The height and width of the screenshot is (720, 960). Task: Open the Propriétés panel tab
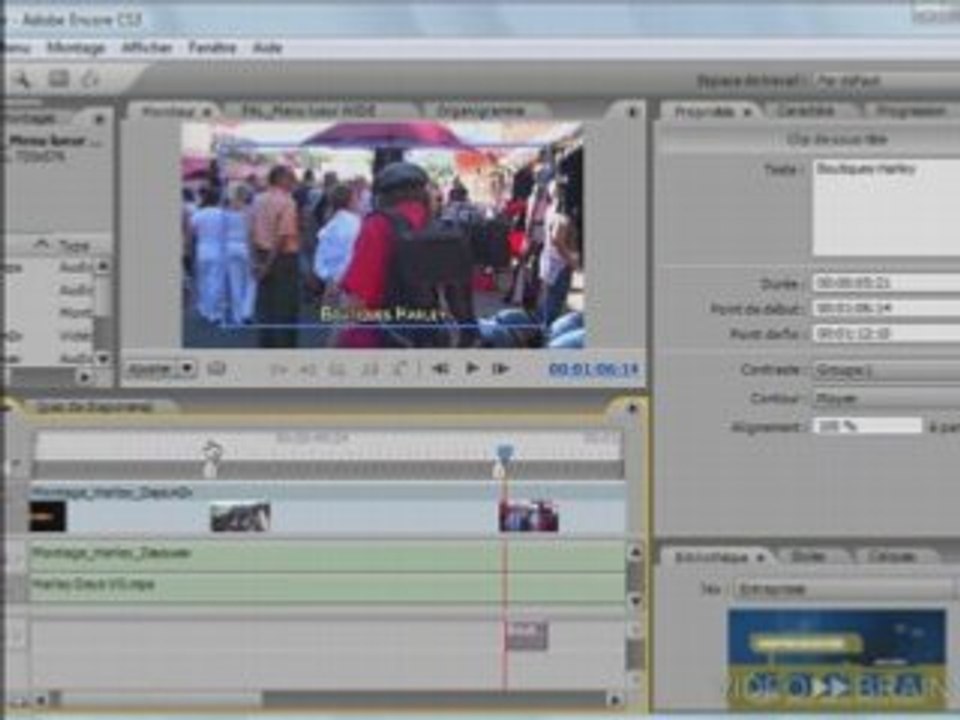click(709, 111)
